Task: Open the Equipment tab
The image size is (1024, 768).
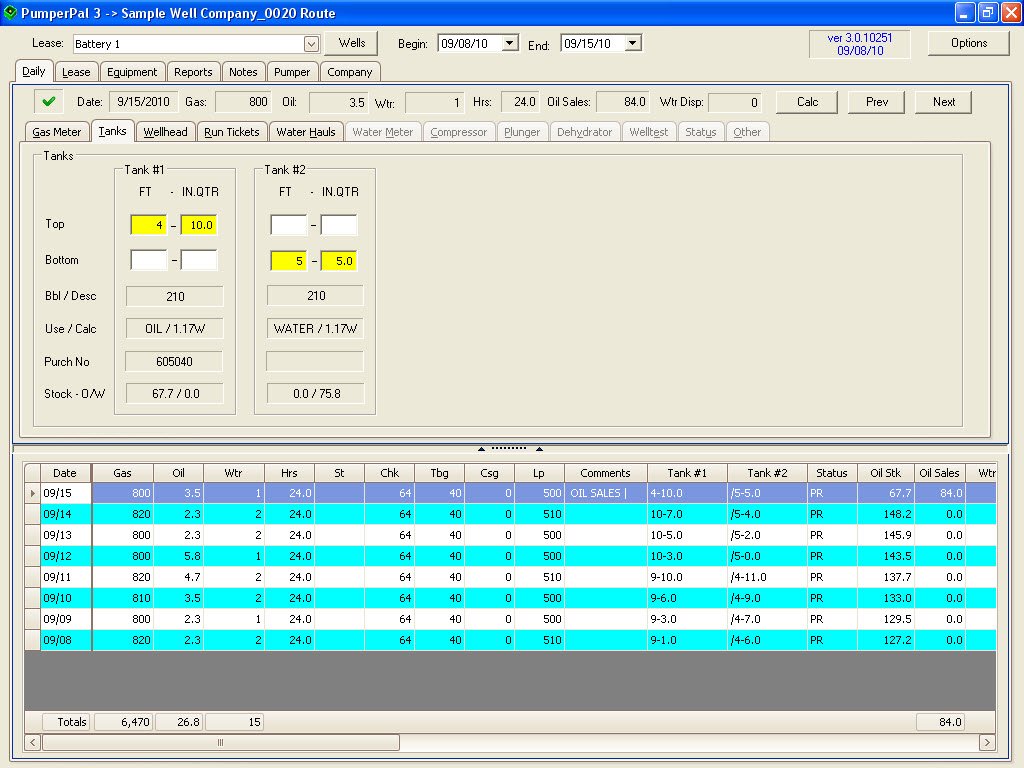Action: pos(132,72)
